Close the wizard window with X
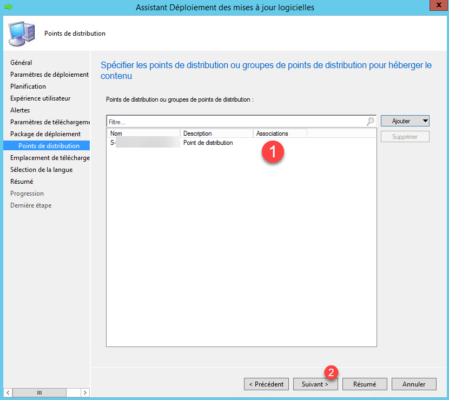The image size is (449, 400). click(439, 5)
